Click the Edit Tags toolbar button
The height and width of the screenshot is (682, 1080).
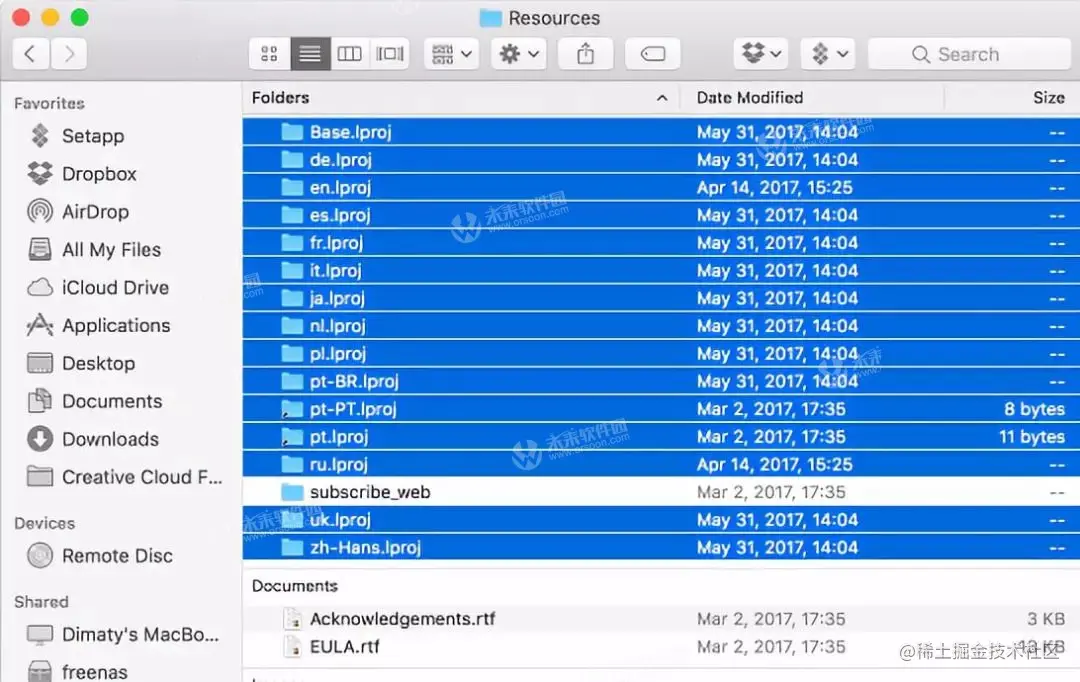click(652, 54)
